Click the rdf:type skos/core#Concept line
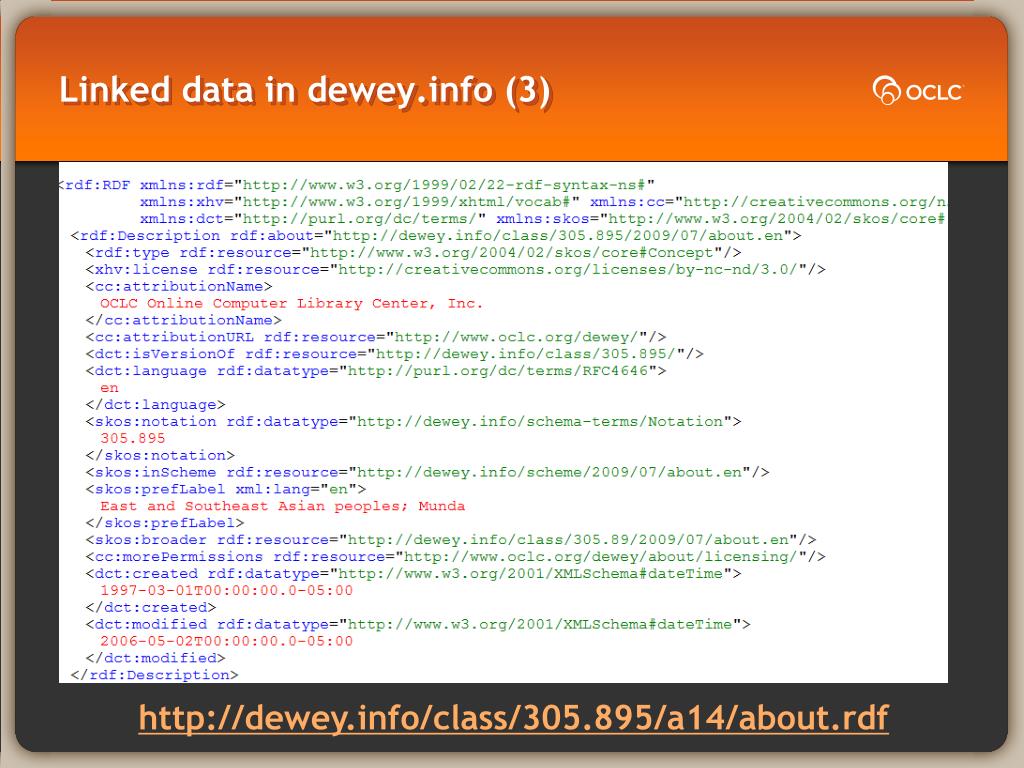This screenshot has width=1024, height=768. tap(413, 253)
